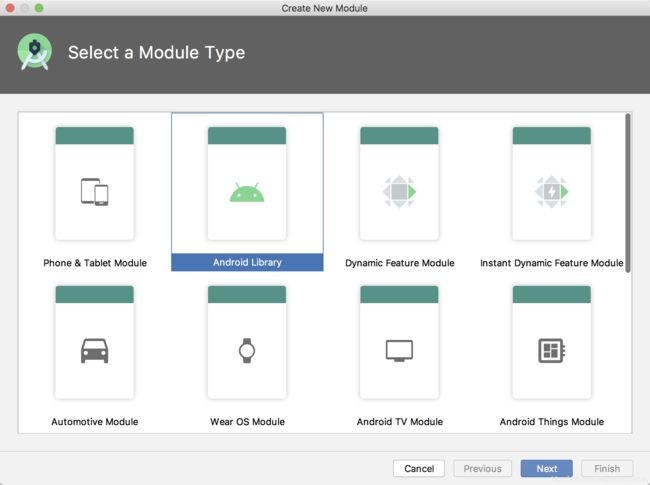Close the Create New Module window
The width and height of the screenshot is (650, 485).
point(10,8)
